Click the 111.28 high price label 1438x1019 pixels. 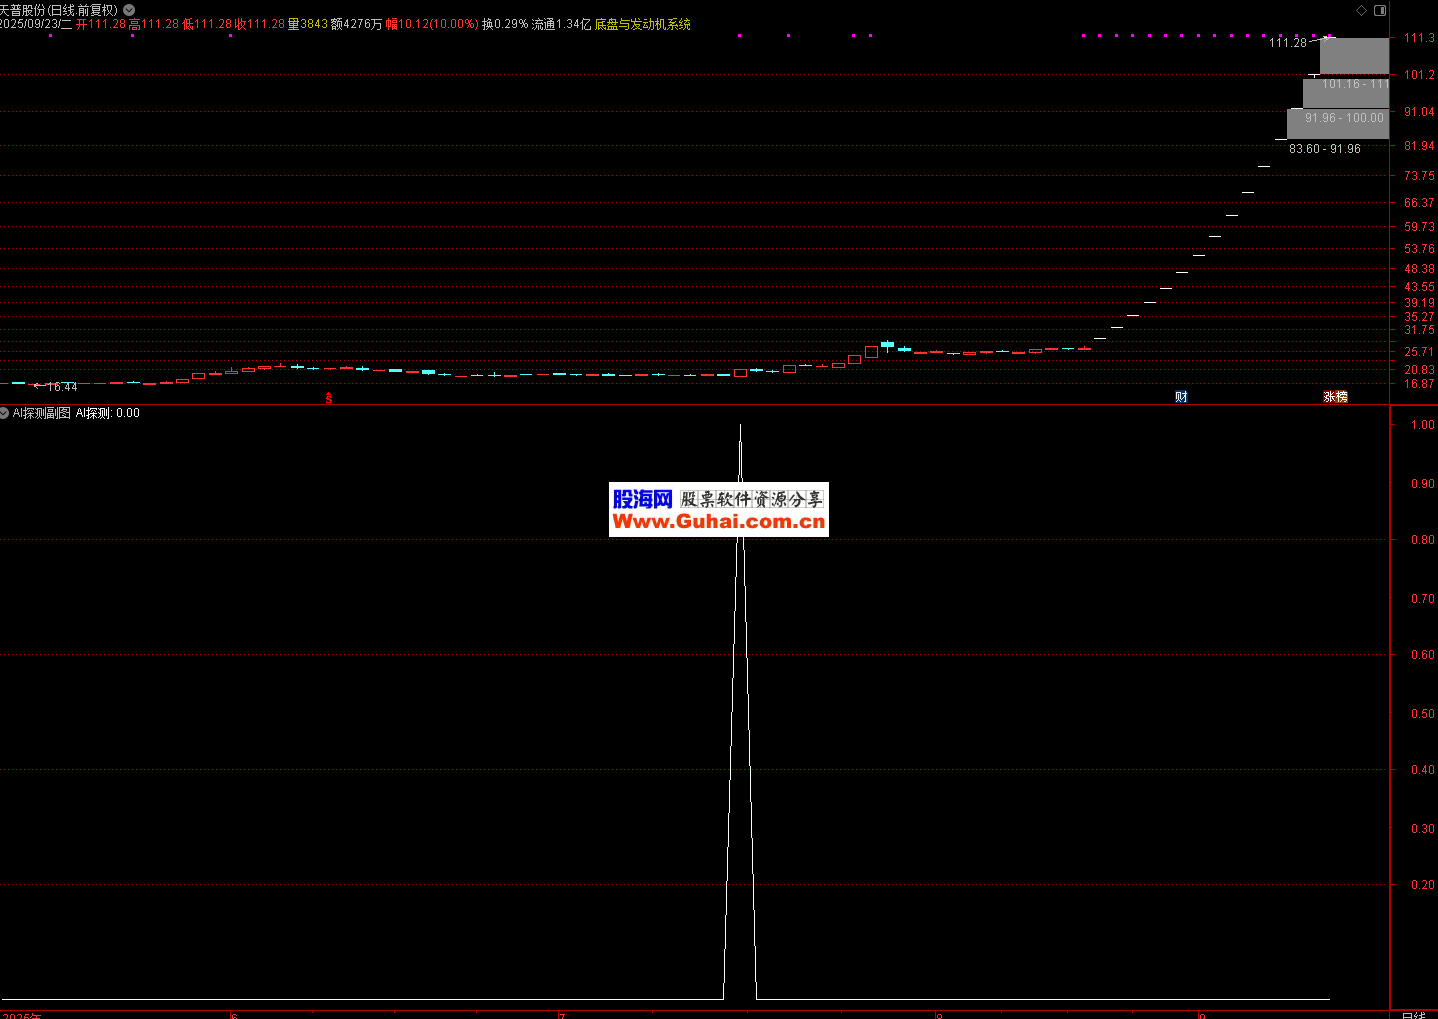click(x=1287, y=43)
